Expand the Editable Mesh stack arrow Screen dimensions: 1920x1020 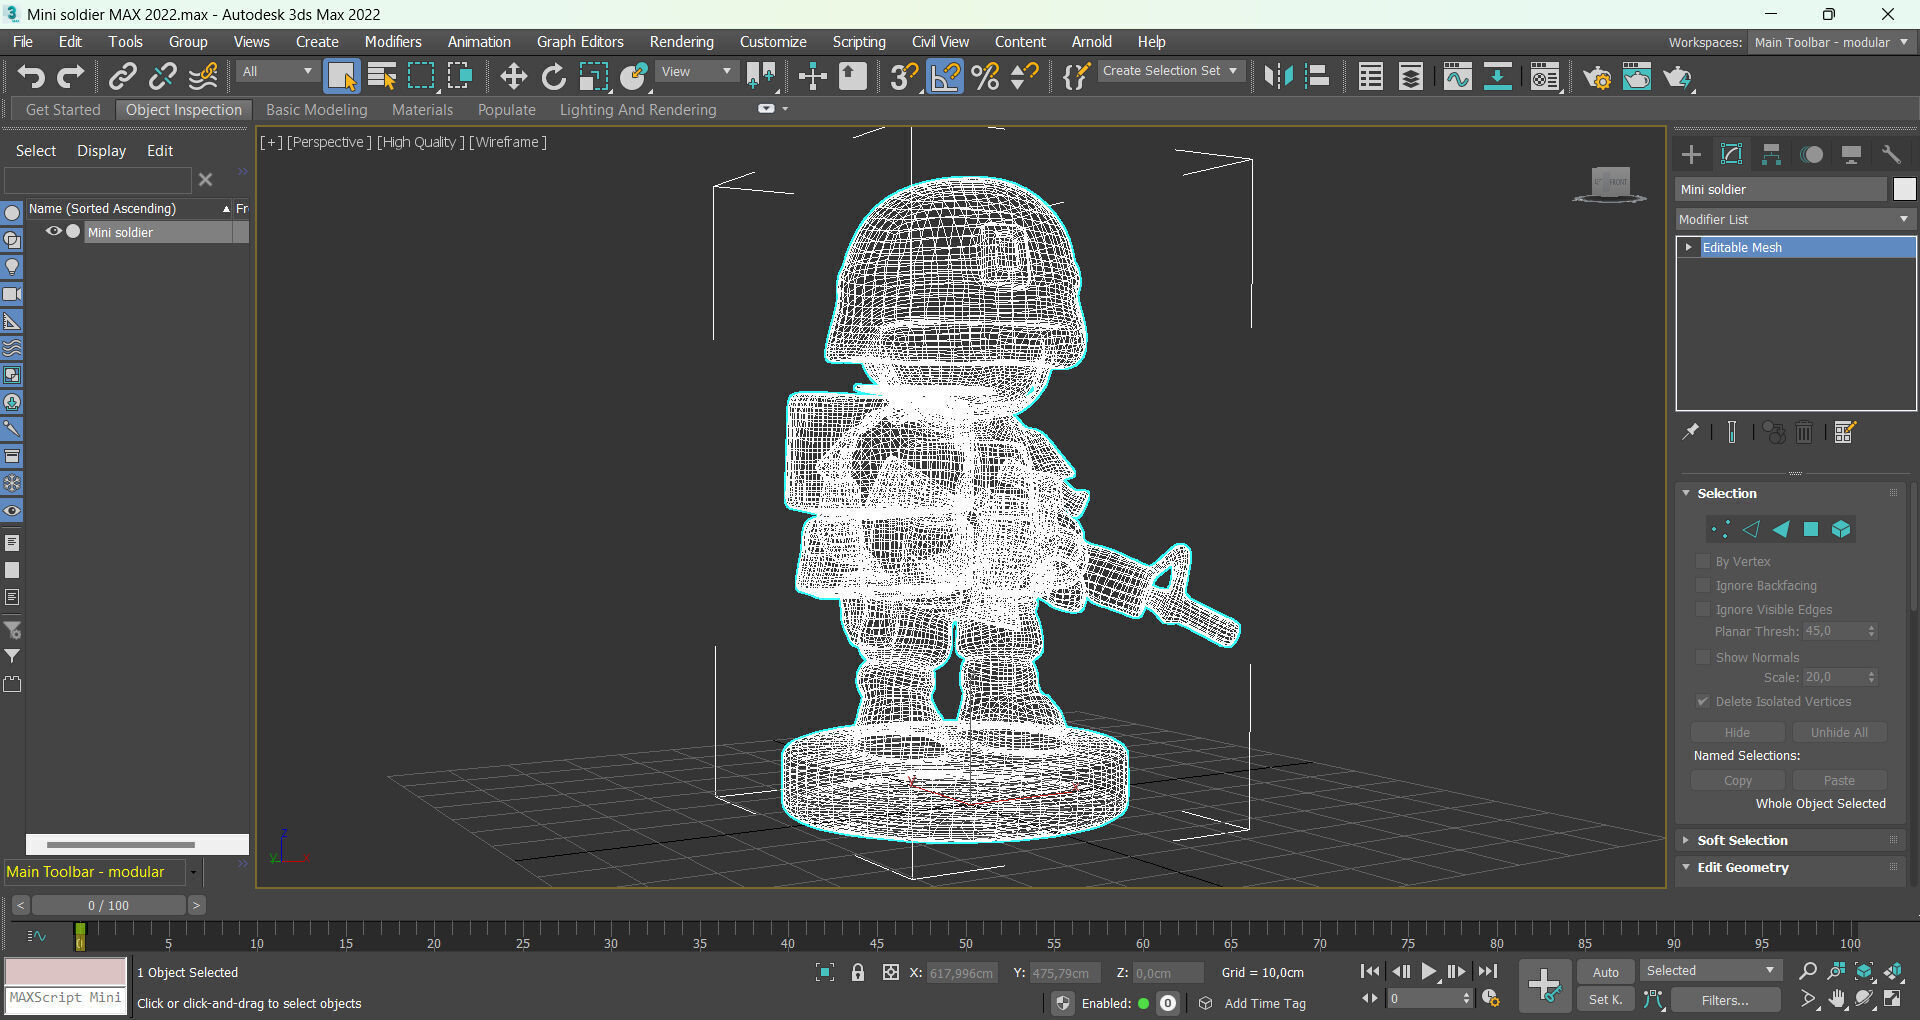(1689, 247)
